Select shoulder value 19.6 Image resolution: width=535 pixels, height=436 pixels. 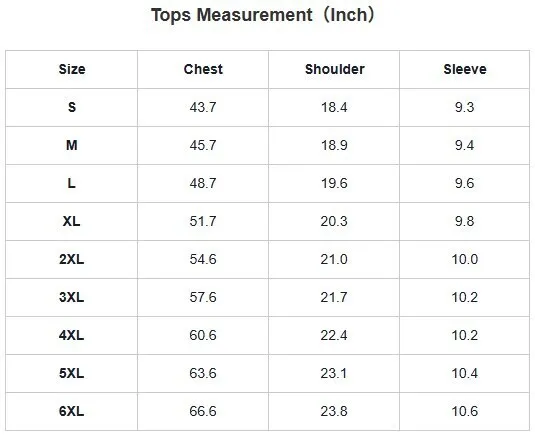click(334, 183)
